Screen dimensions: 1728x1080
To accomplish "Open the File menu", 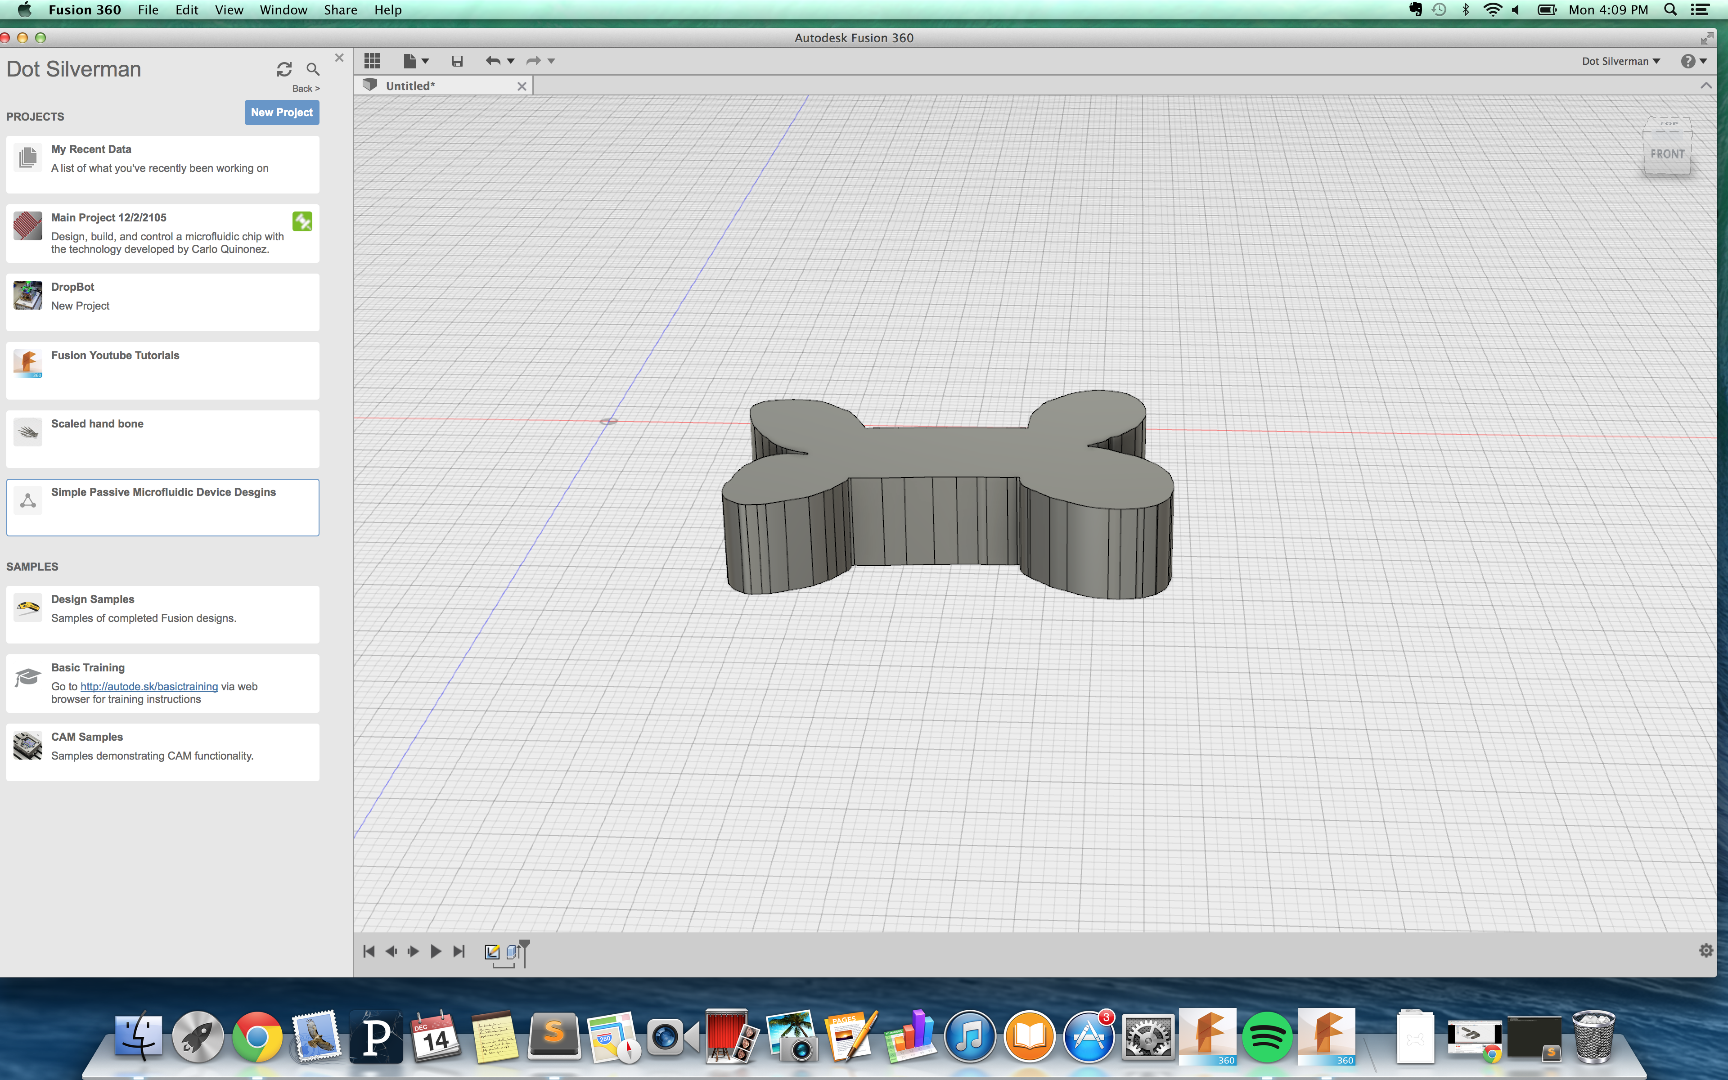I will [x=148, y=10].
